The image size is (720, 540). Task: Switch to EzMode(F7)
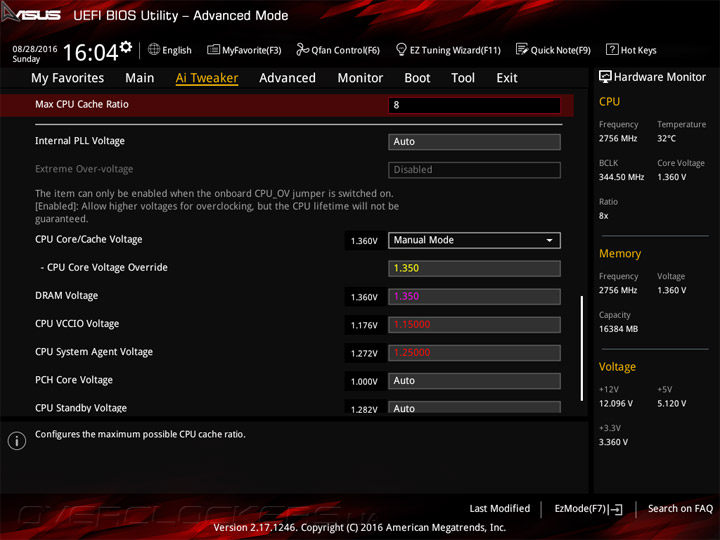pos(588,509)
